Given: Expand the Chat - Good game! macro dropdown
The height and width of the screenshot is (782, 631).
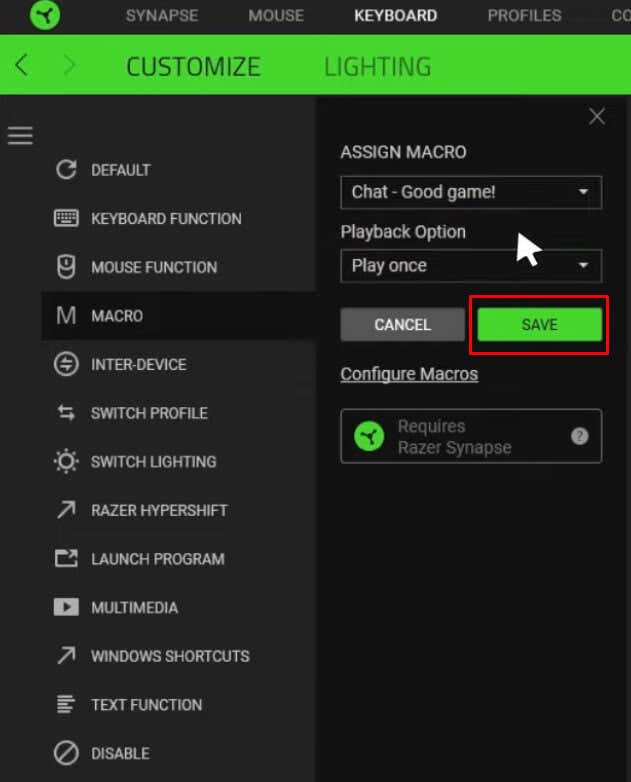Looking at the screenshot, I should 471,192.
